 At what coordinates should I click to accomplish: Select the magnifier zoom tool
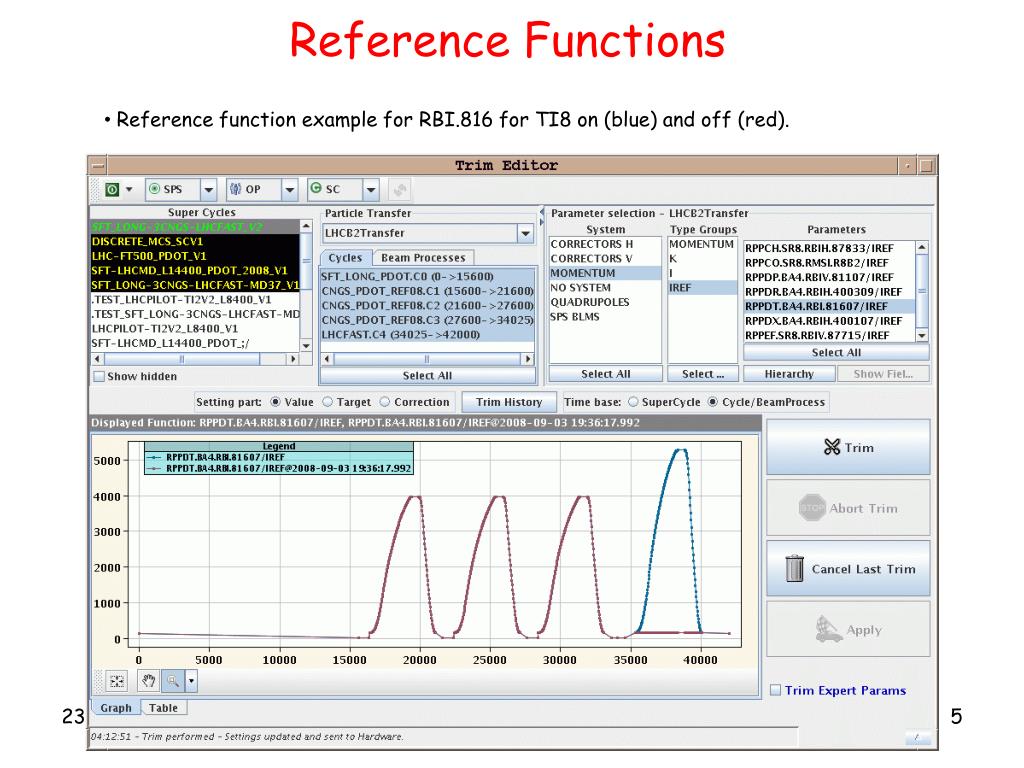click(173, 681)
